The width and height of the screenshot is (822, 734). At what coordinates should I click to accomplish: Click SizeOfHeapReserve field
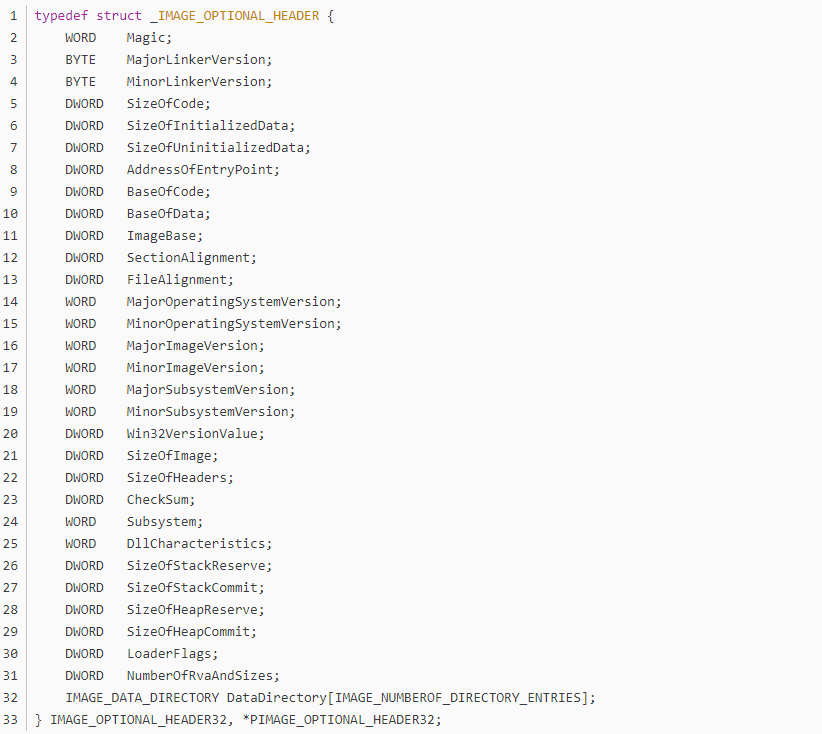pos(192,610)
